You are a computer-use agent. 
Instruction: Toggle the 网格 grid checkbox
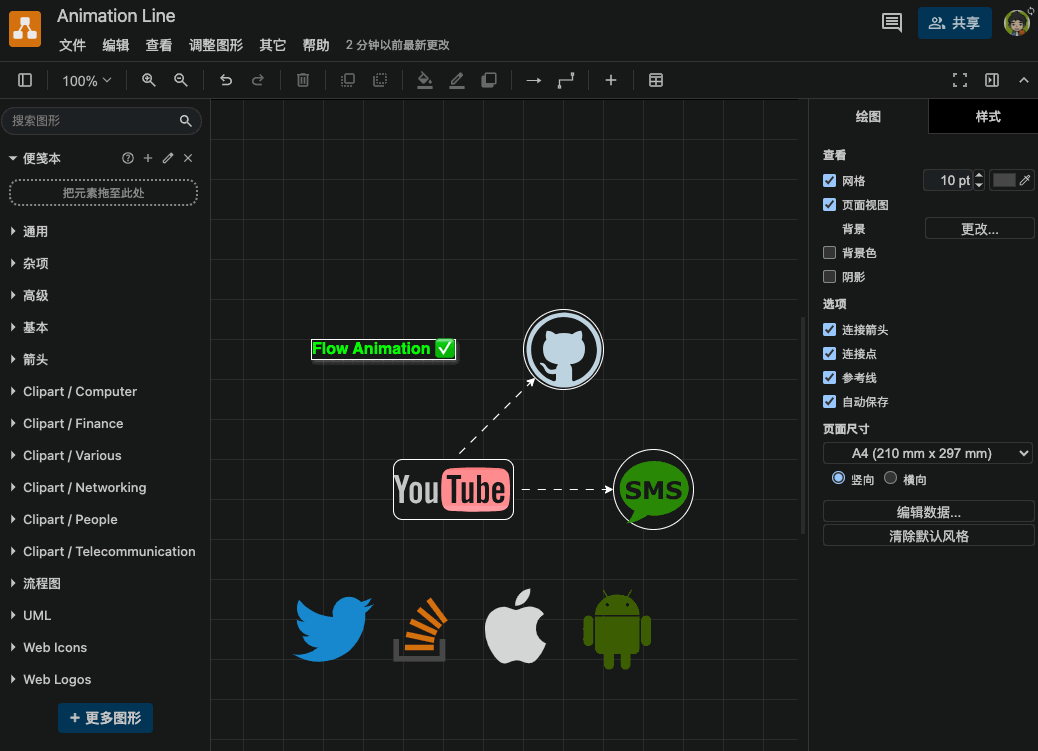pos(829,180)
